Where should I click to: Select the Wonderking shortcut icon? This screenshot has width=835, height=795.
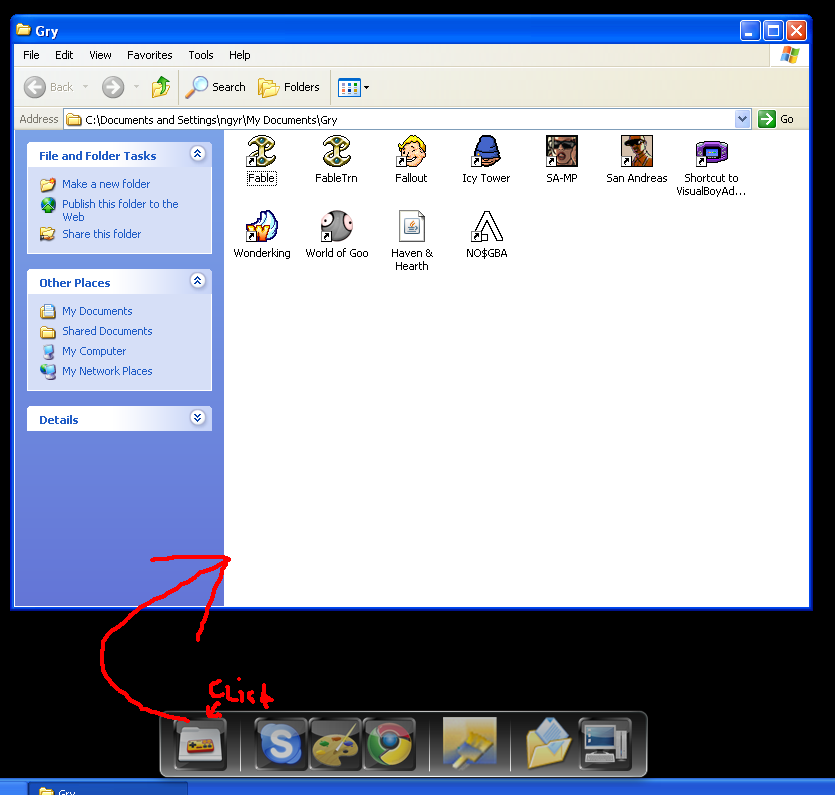click(261, 226)
